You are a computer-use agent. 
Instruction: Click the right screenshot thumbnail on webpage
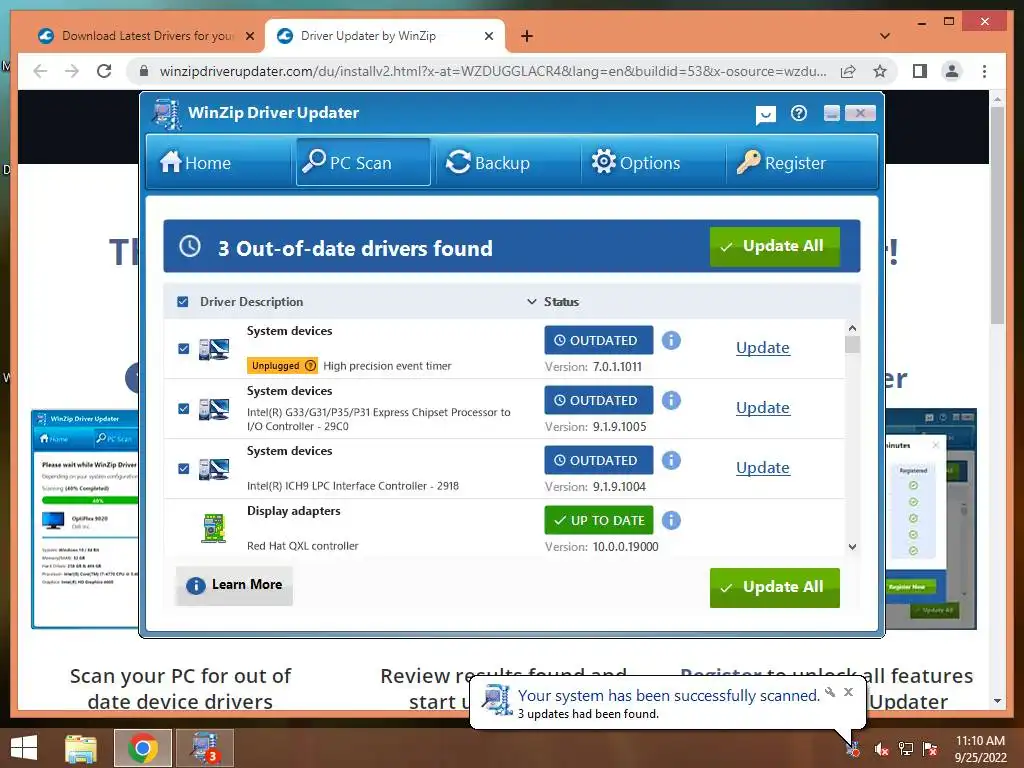(931, 519)
